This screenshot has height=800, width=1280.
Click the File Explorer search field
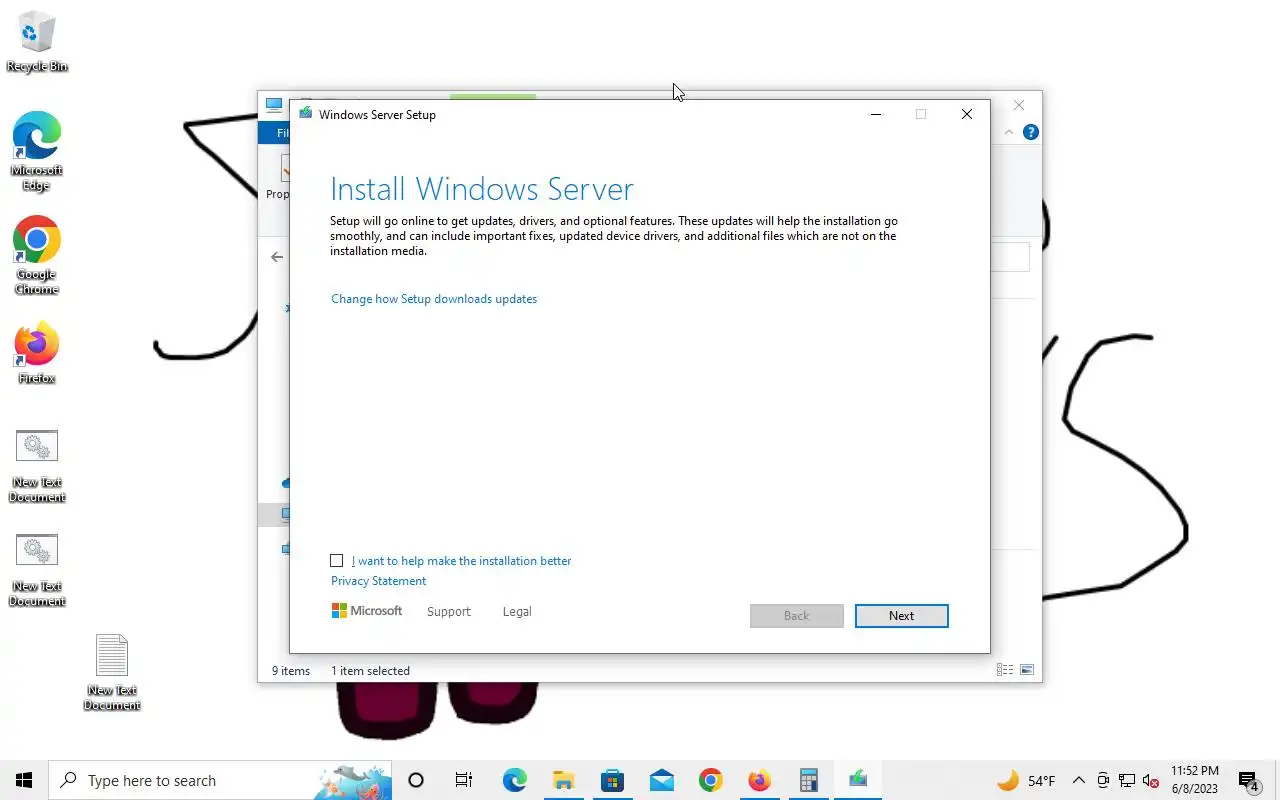point(1009,257)
